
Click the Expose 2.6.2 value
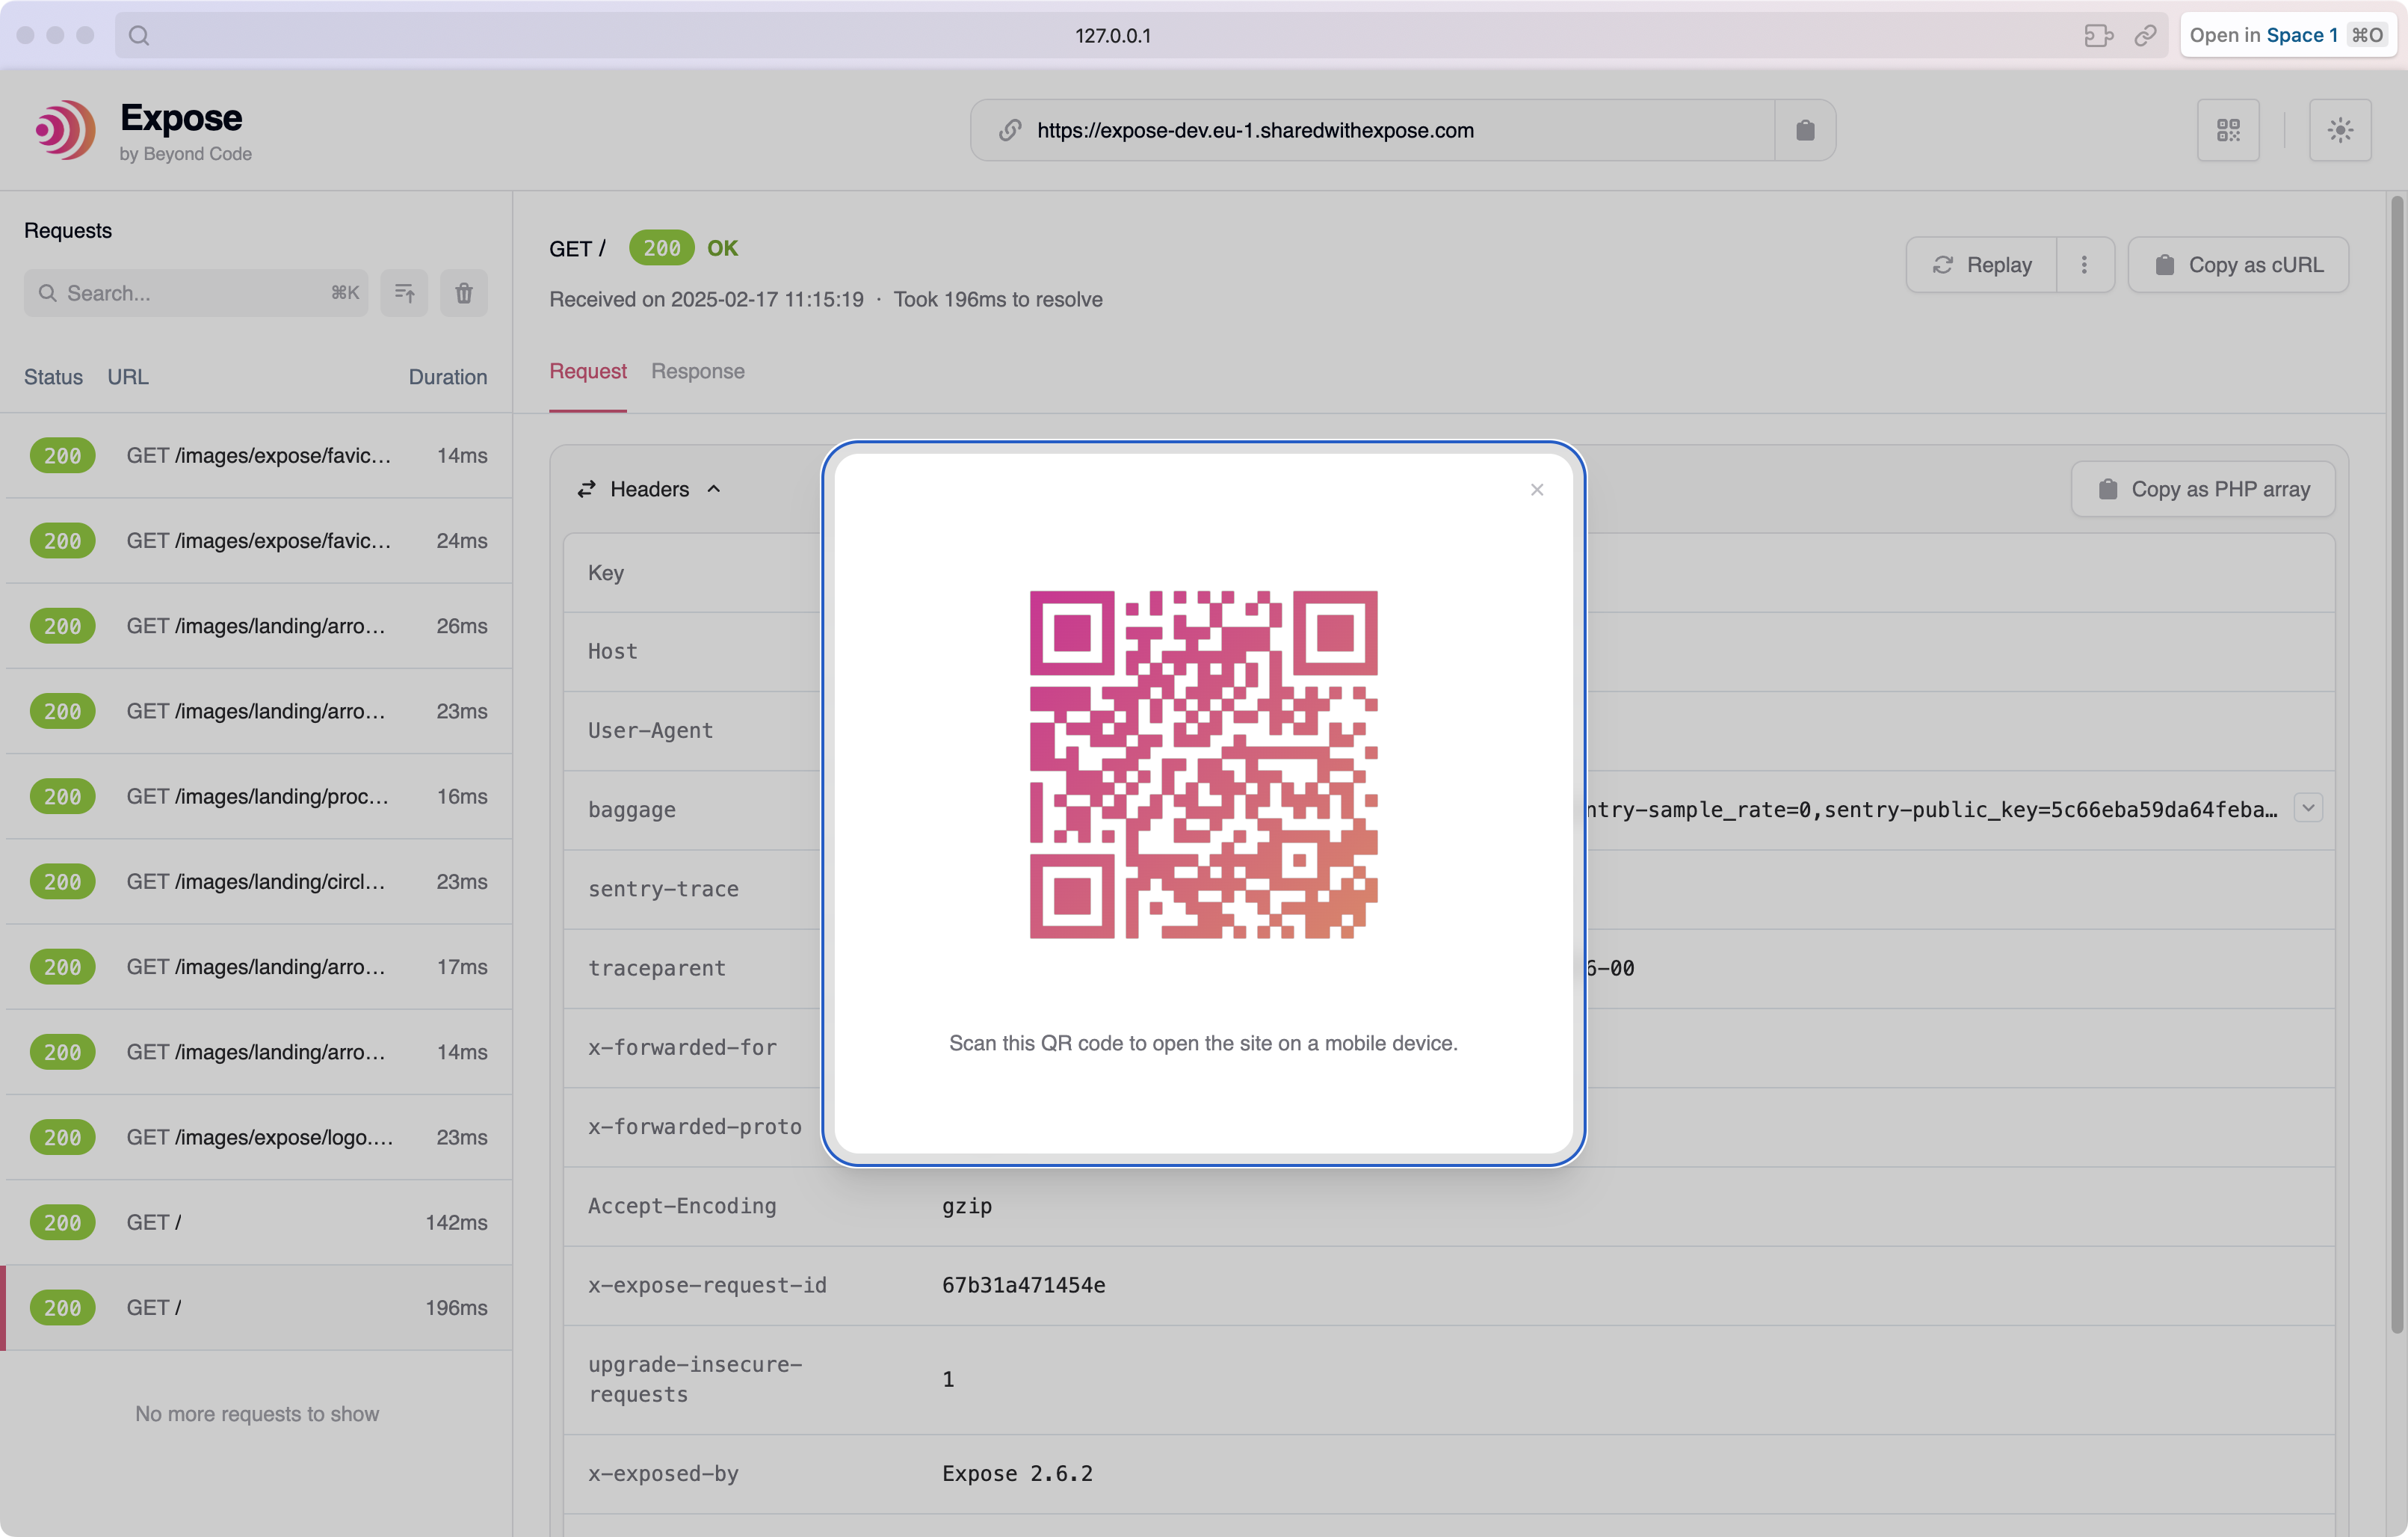[1017, 1473]
